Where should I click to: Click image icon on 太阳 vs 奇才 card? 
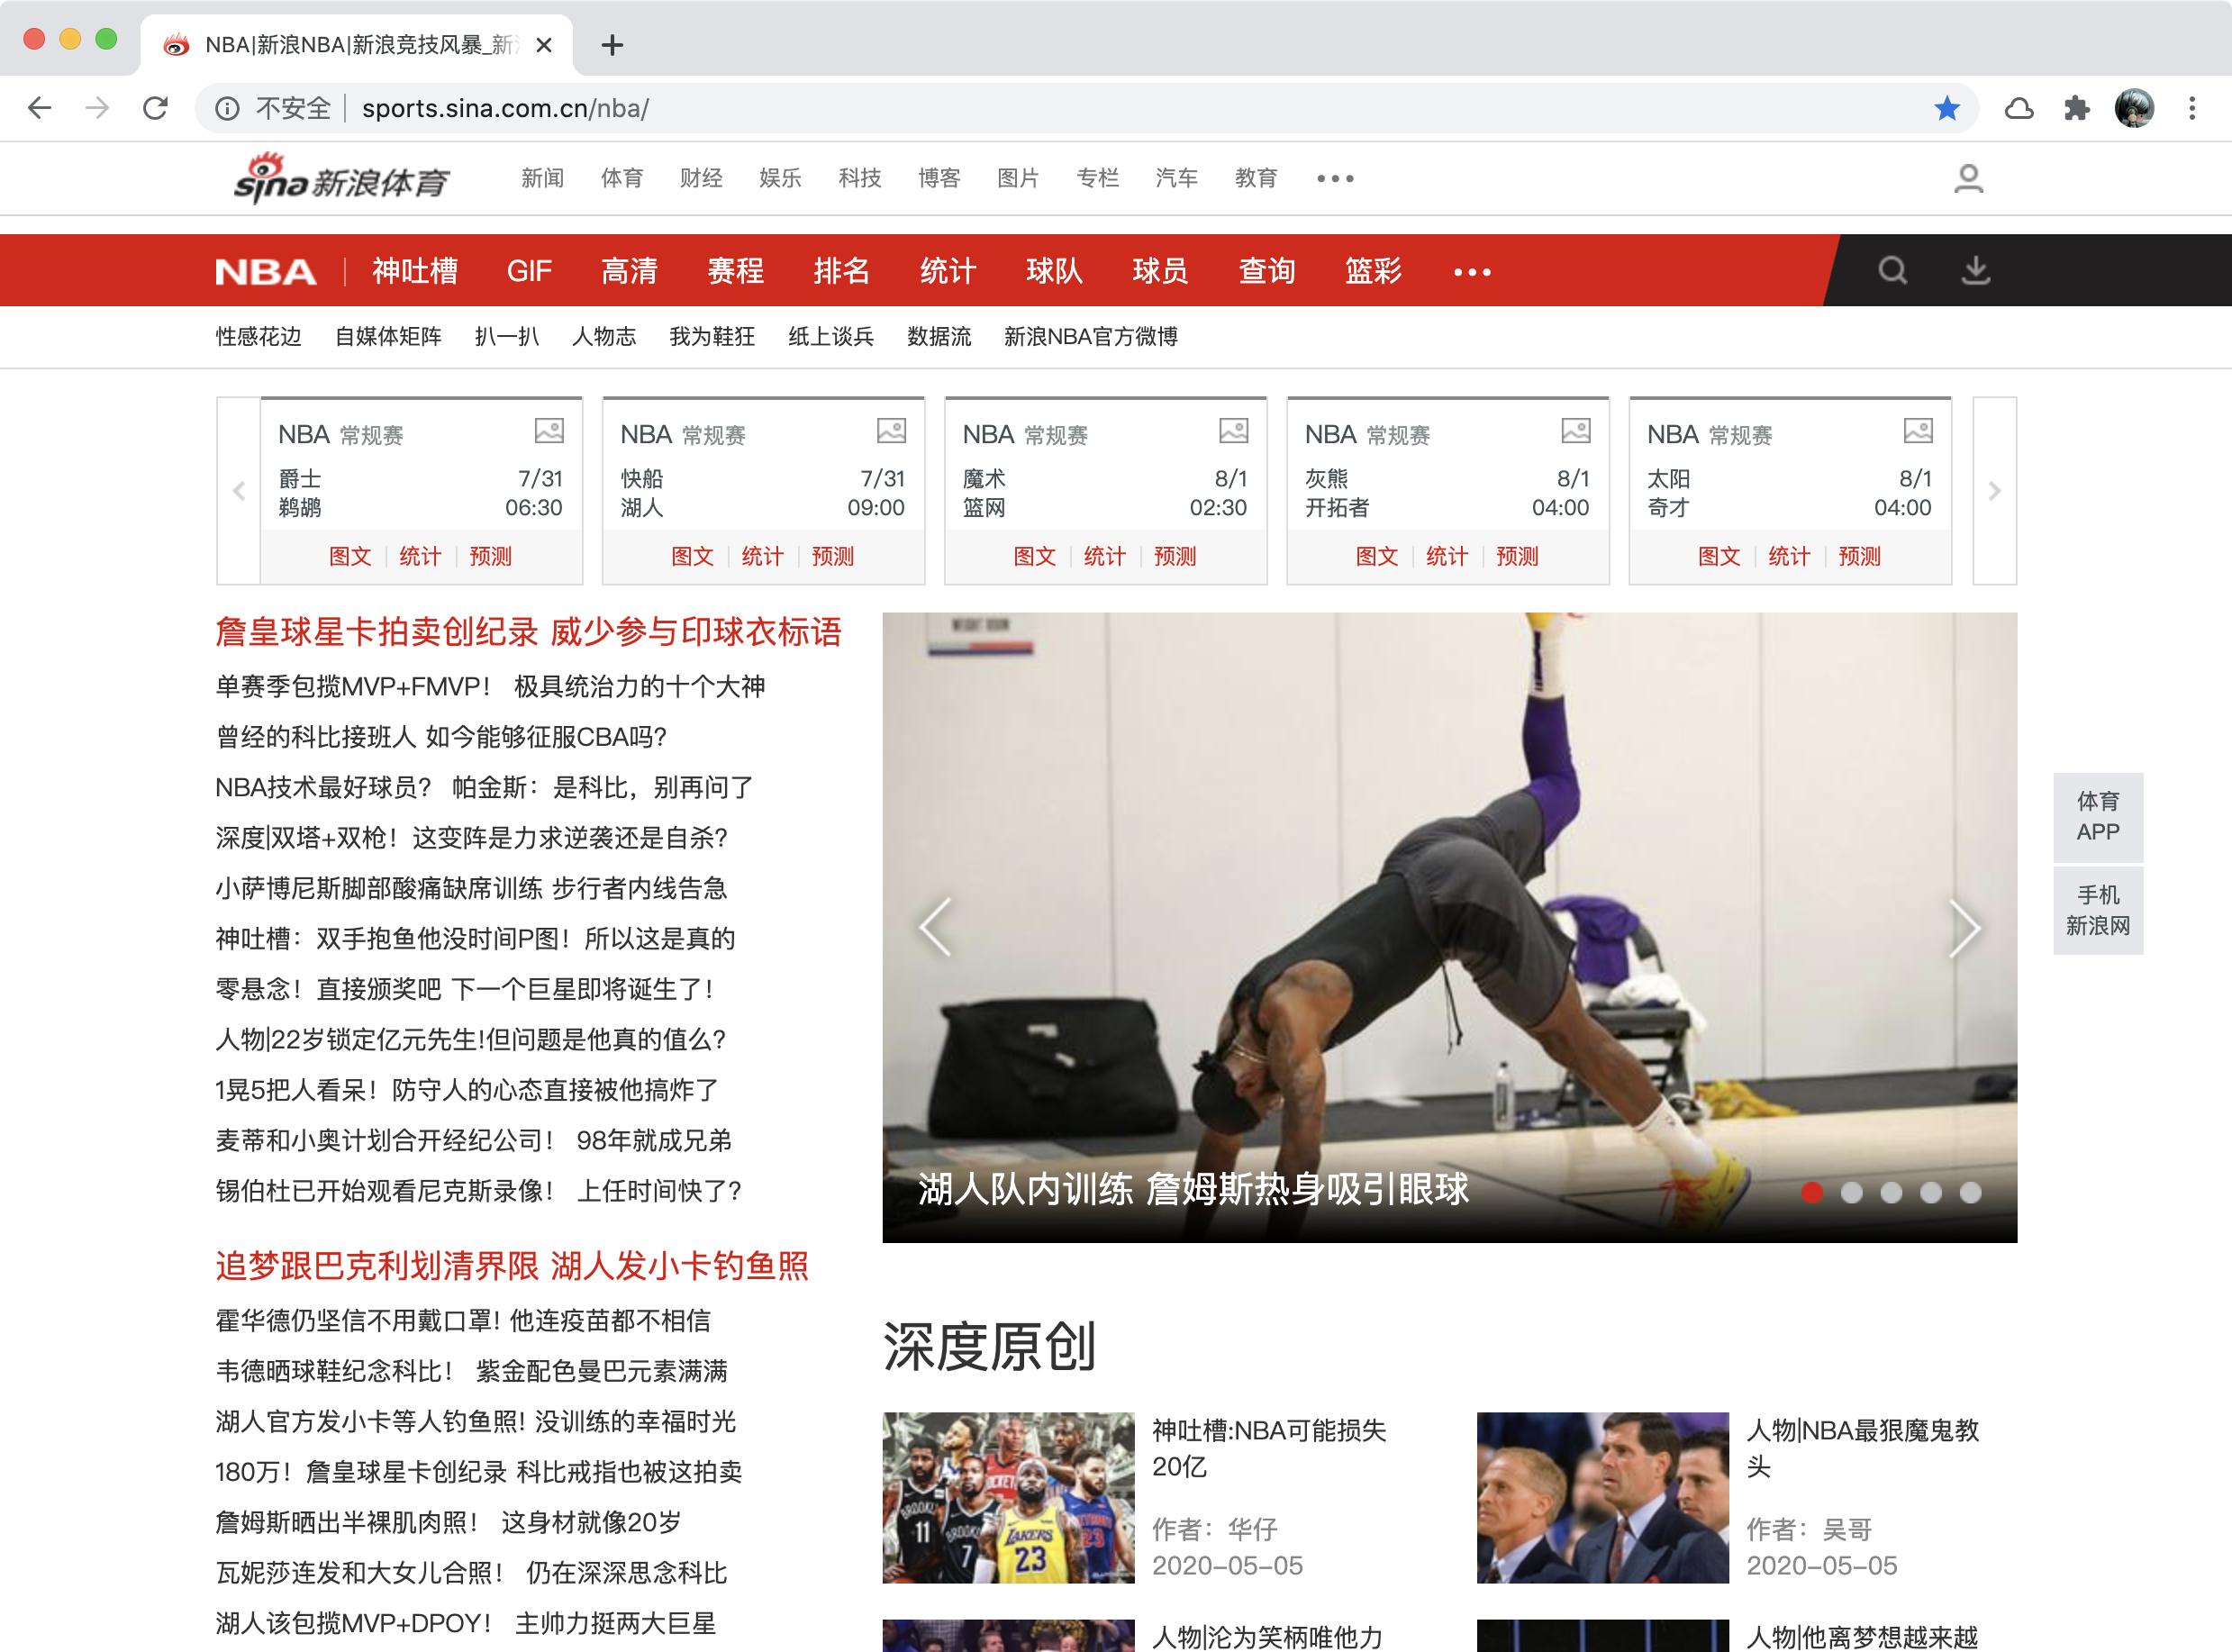(x=1917, y=431)
